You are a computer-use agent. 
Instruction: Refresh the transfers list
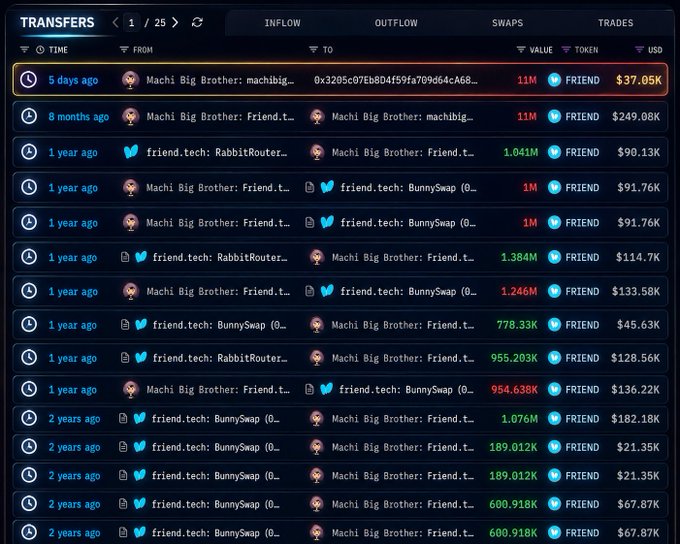197,23
